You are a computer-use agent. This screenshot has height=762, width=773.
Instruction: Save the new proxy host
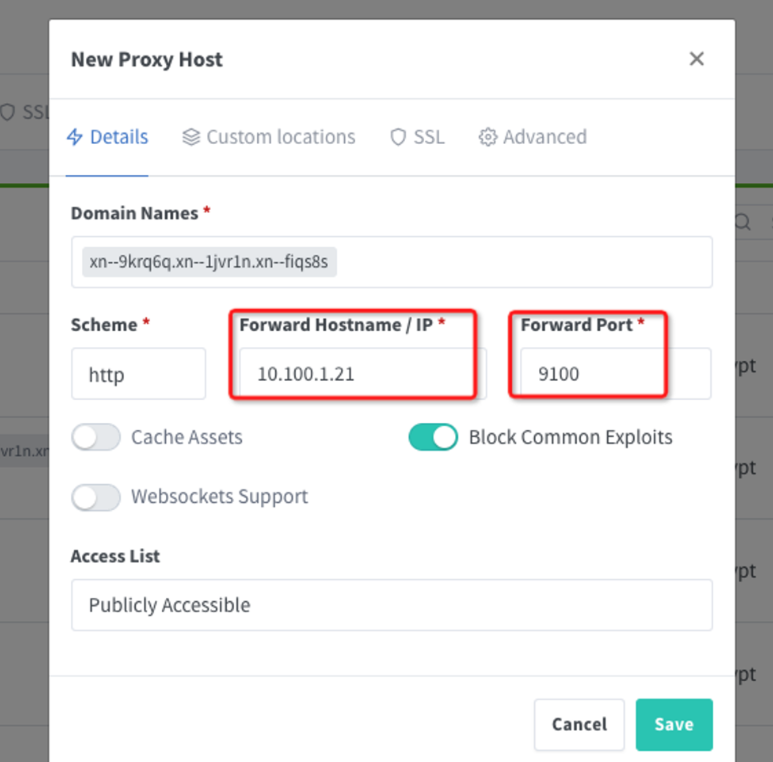coord(673,724)
